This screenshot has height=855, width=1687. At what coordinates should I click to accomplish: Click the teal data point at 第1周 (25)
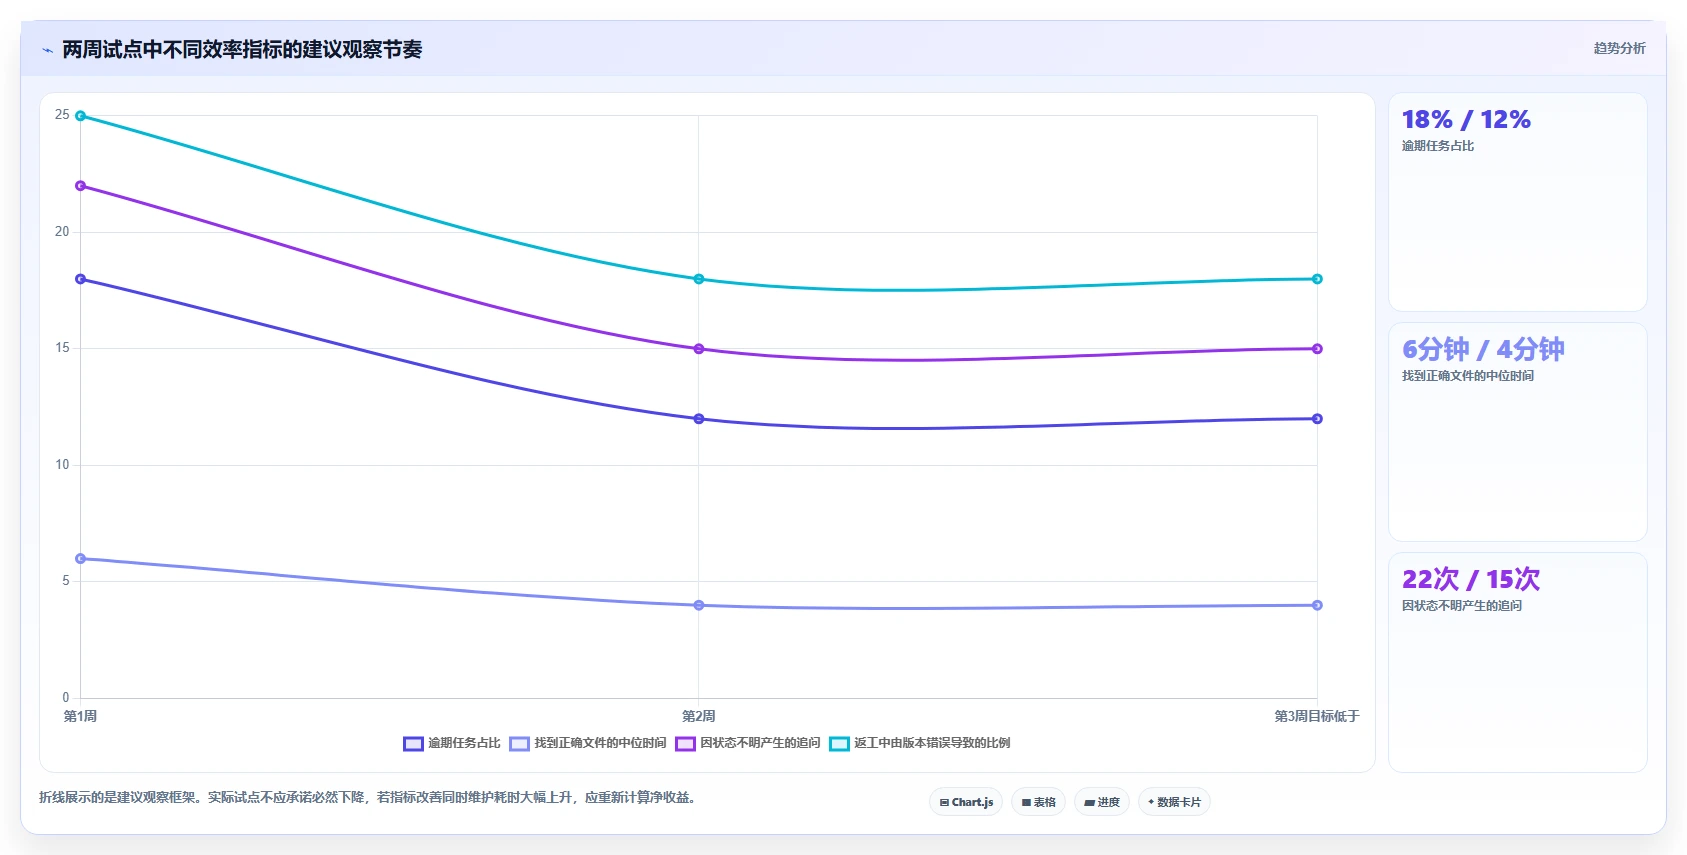click(x=81, y=116)
